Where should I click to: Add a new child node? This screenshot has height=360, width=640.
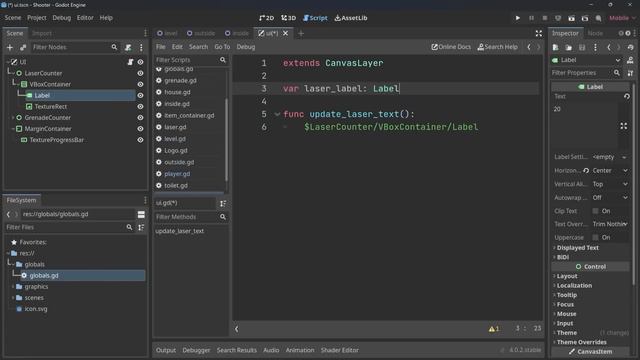tap(10, 47)
